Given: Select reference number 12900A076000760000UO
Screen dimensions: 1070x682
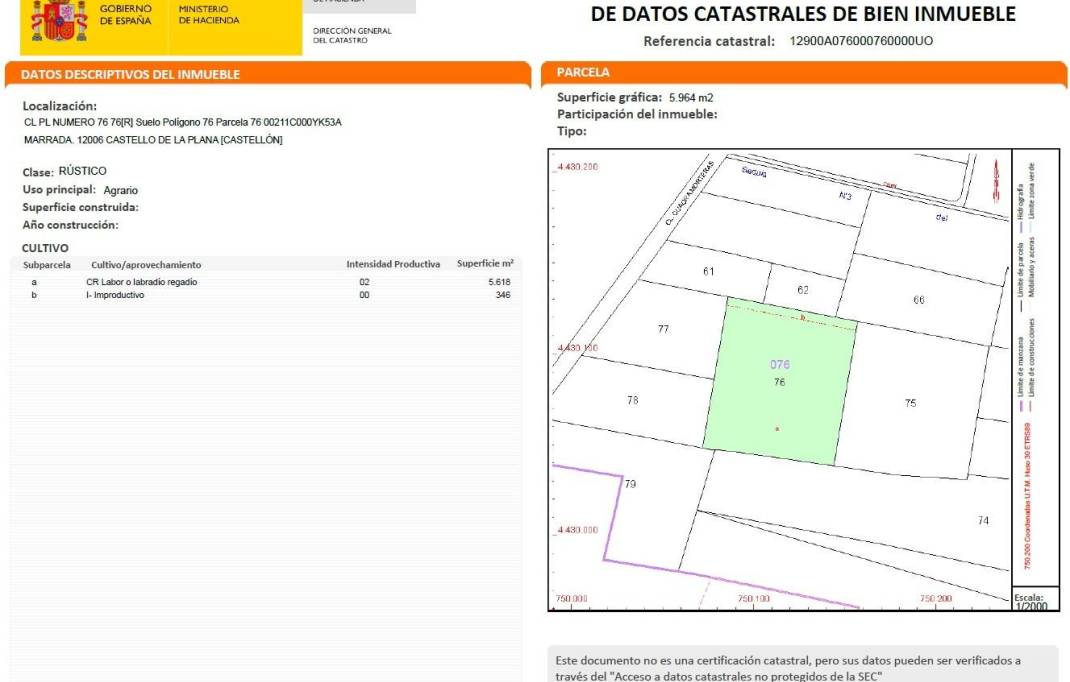Looking at the screenshot, I should [861, 41].
